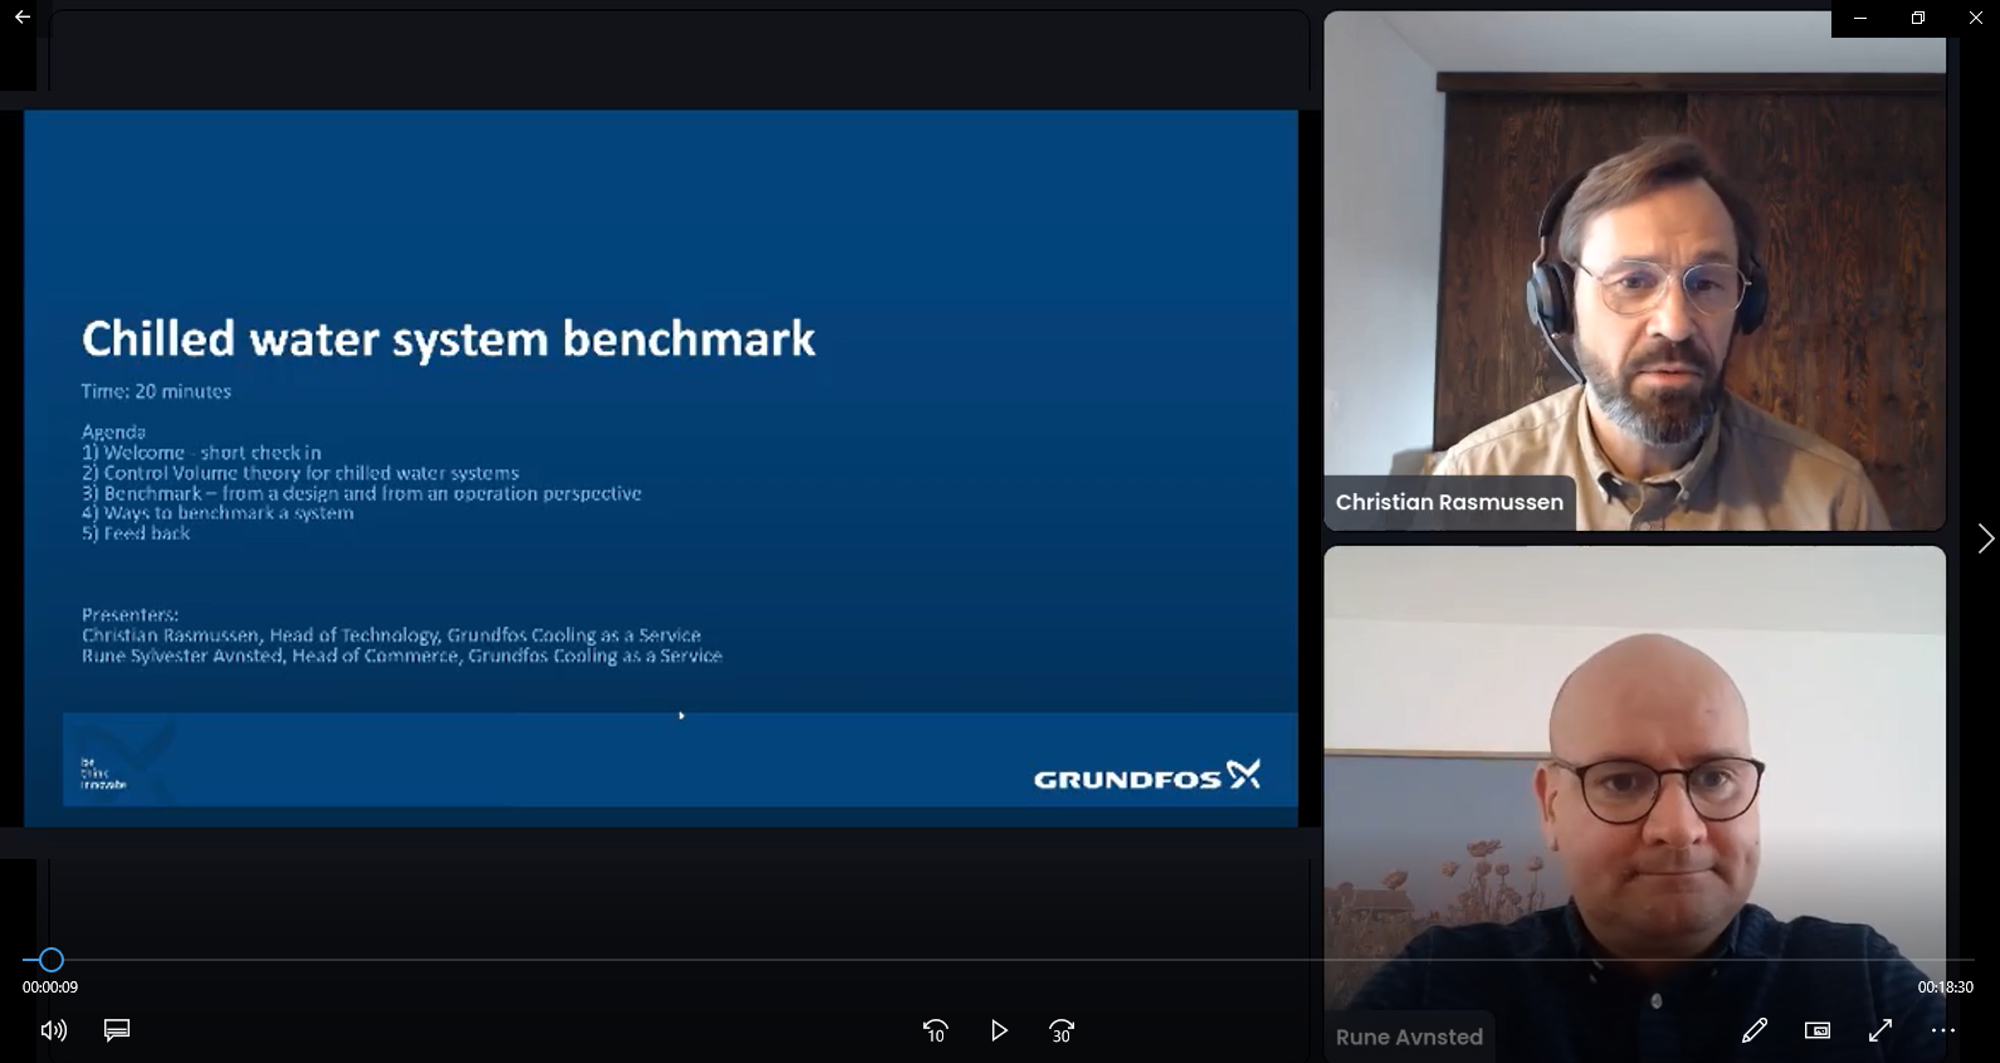The image size is (2000, 1063).
Task: Click the Christian Rasmussen name label
Action: (1449, 503)
